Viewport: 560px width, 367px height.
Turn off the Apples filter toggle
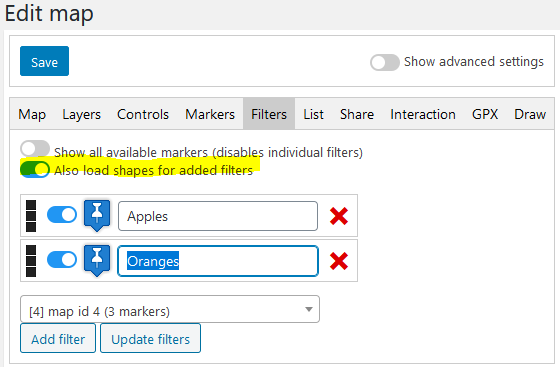tap(62, 215)
